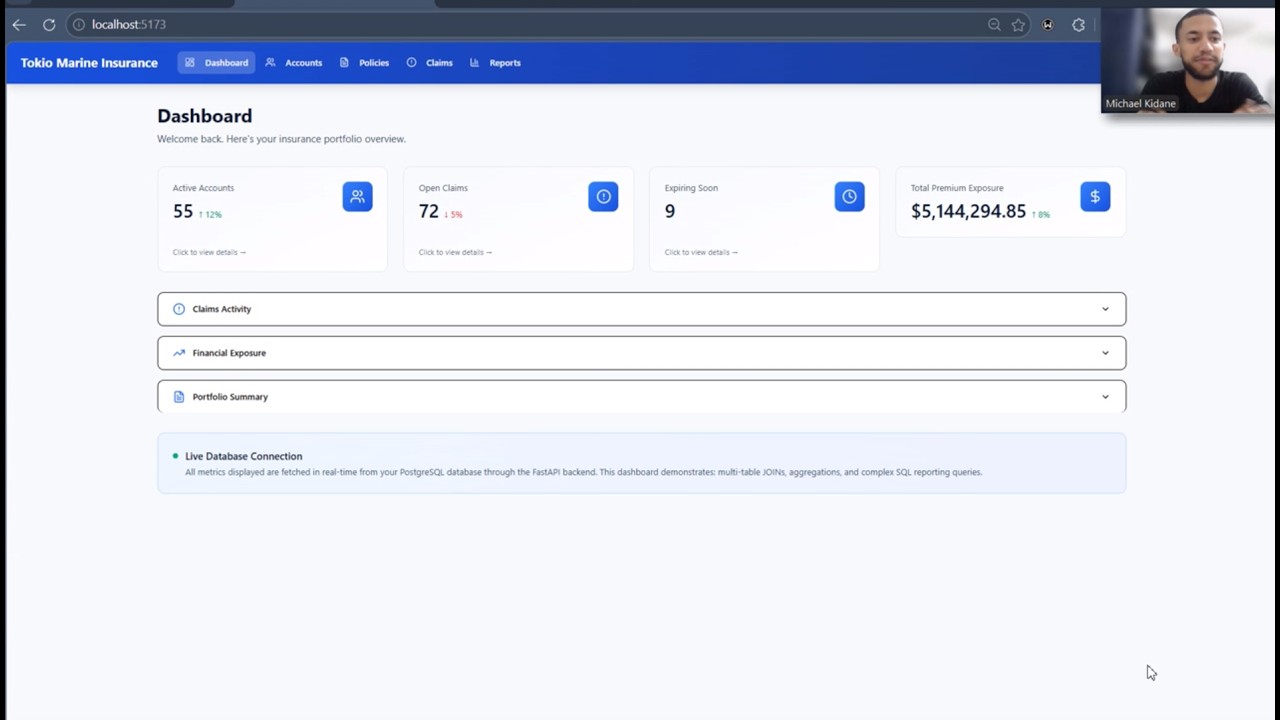Expand the Financial Exposure section chevron
The image size is (1280, 720).
click(1105, 353)
